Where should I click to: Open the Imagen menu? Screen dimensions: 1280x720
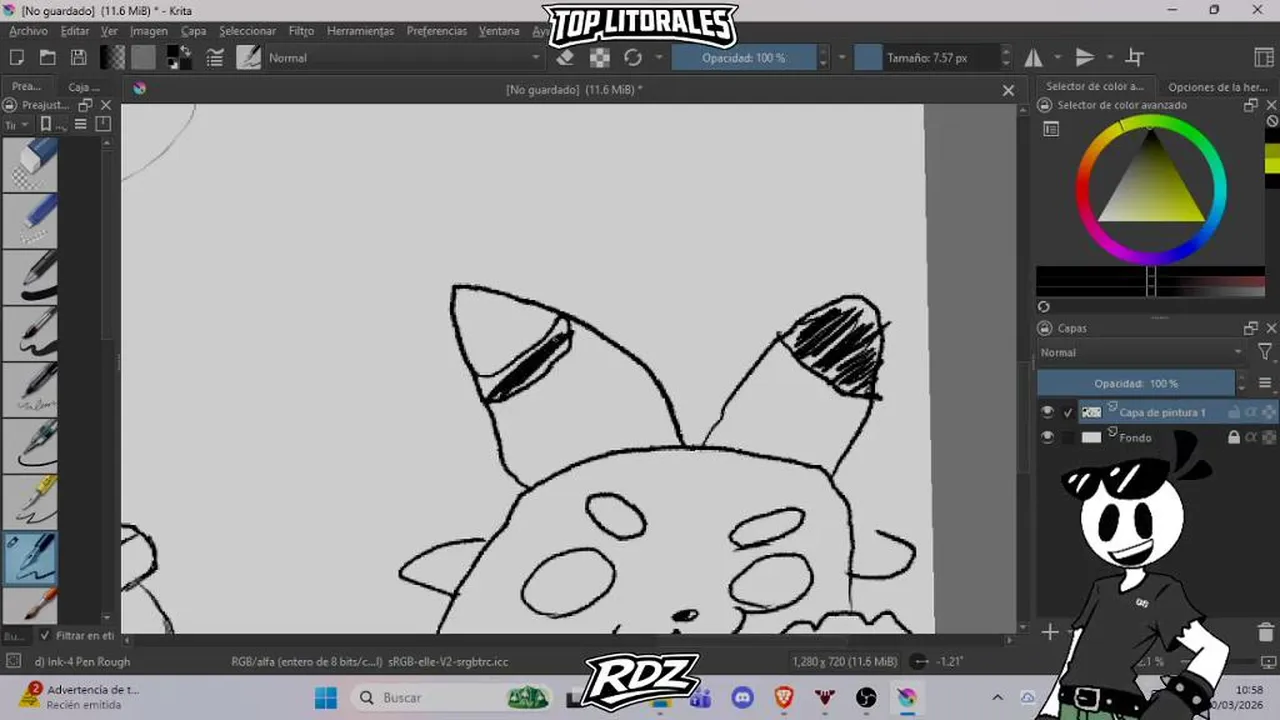tap(148, 31)
